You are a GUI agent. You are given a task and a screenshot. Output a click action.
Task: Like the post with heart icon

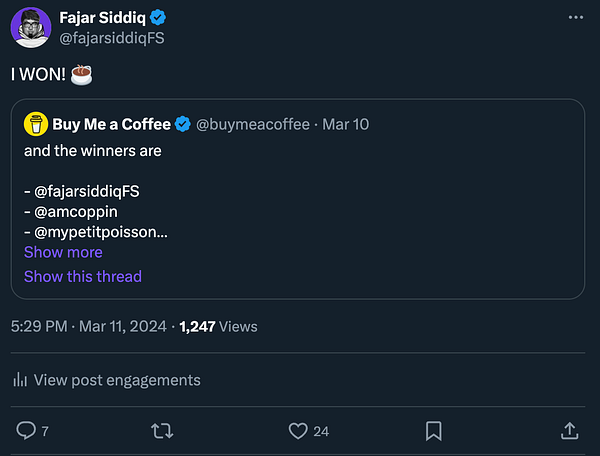pos(297,430)
